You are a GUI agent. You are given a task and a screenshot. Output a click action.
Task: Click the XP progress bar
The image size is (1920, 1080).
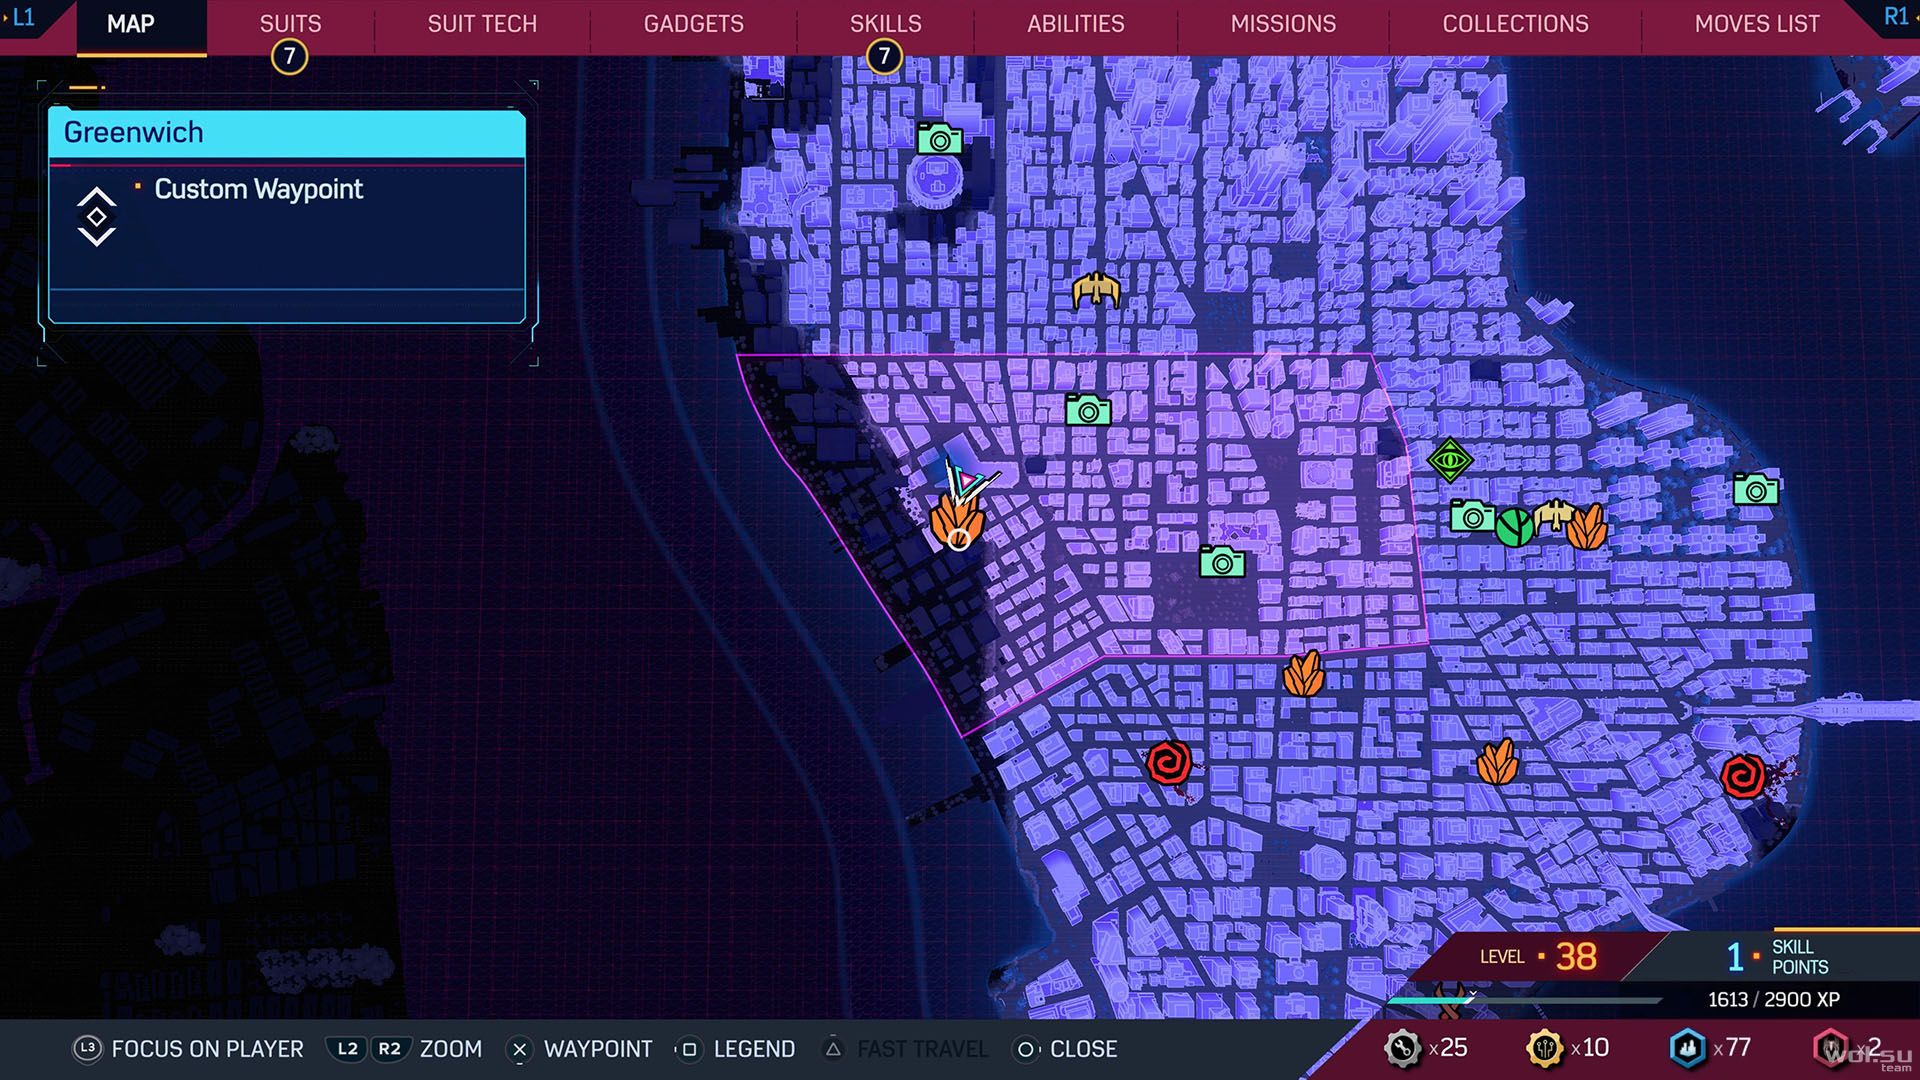(1525, 1000)
